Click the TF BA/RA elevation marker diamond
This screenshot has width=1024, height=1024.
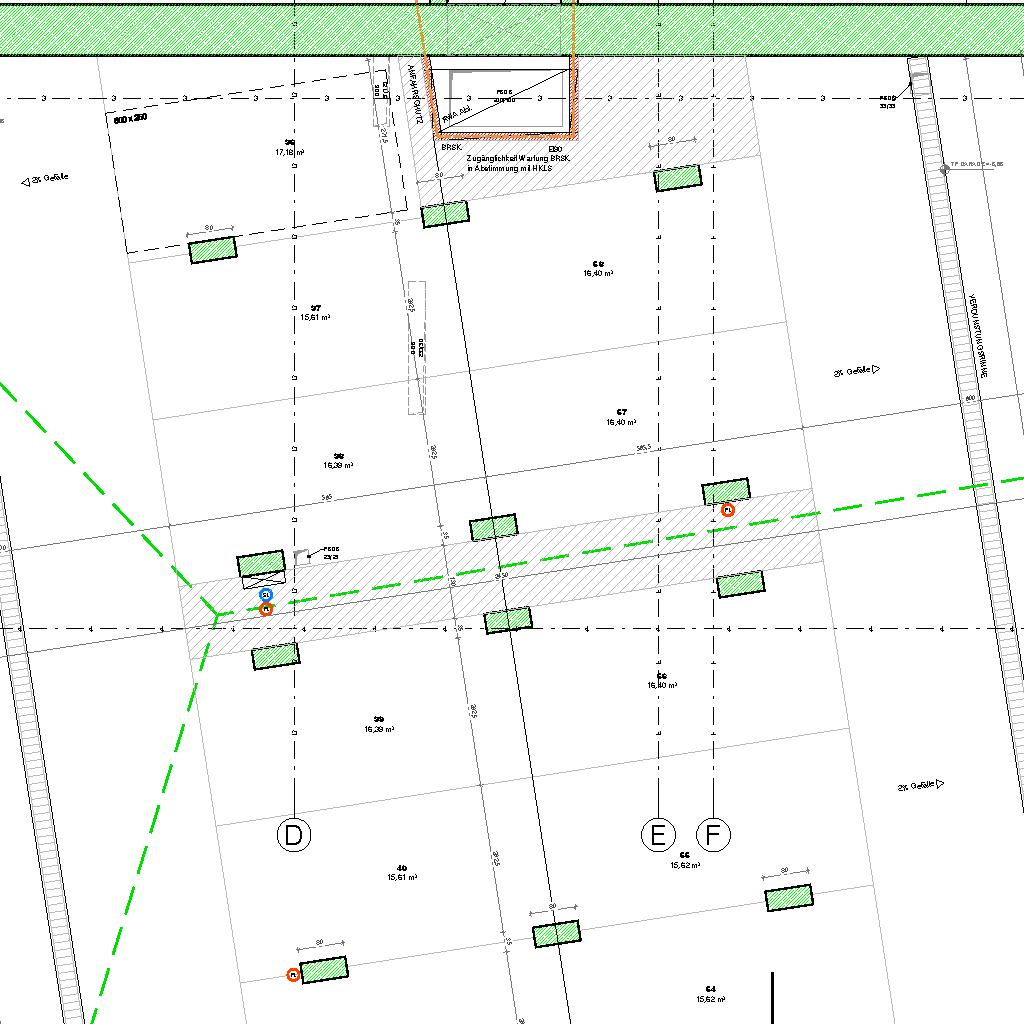(944, 169)
